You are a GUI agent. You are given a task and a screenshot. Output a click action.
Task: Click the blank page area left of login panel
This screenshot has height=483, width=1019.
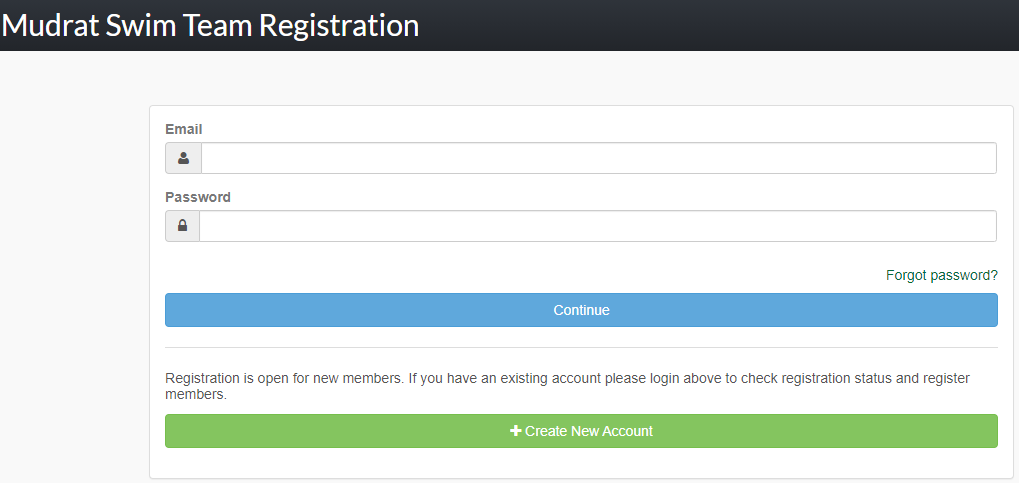[72, 280]
